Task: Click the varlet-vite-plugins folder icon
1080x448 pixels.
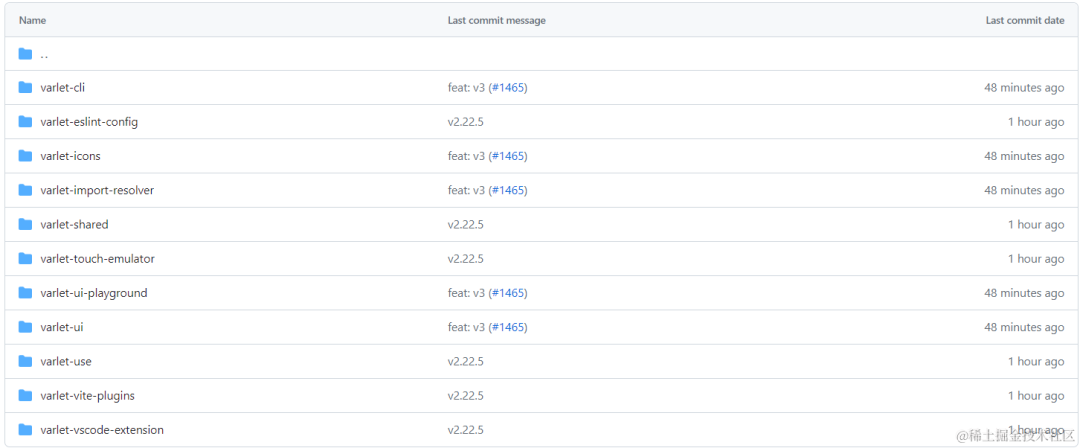Action: [25, 396]
